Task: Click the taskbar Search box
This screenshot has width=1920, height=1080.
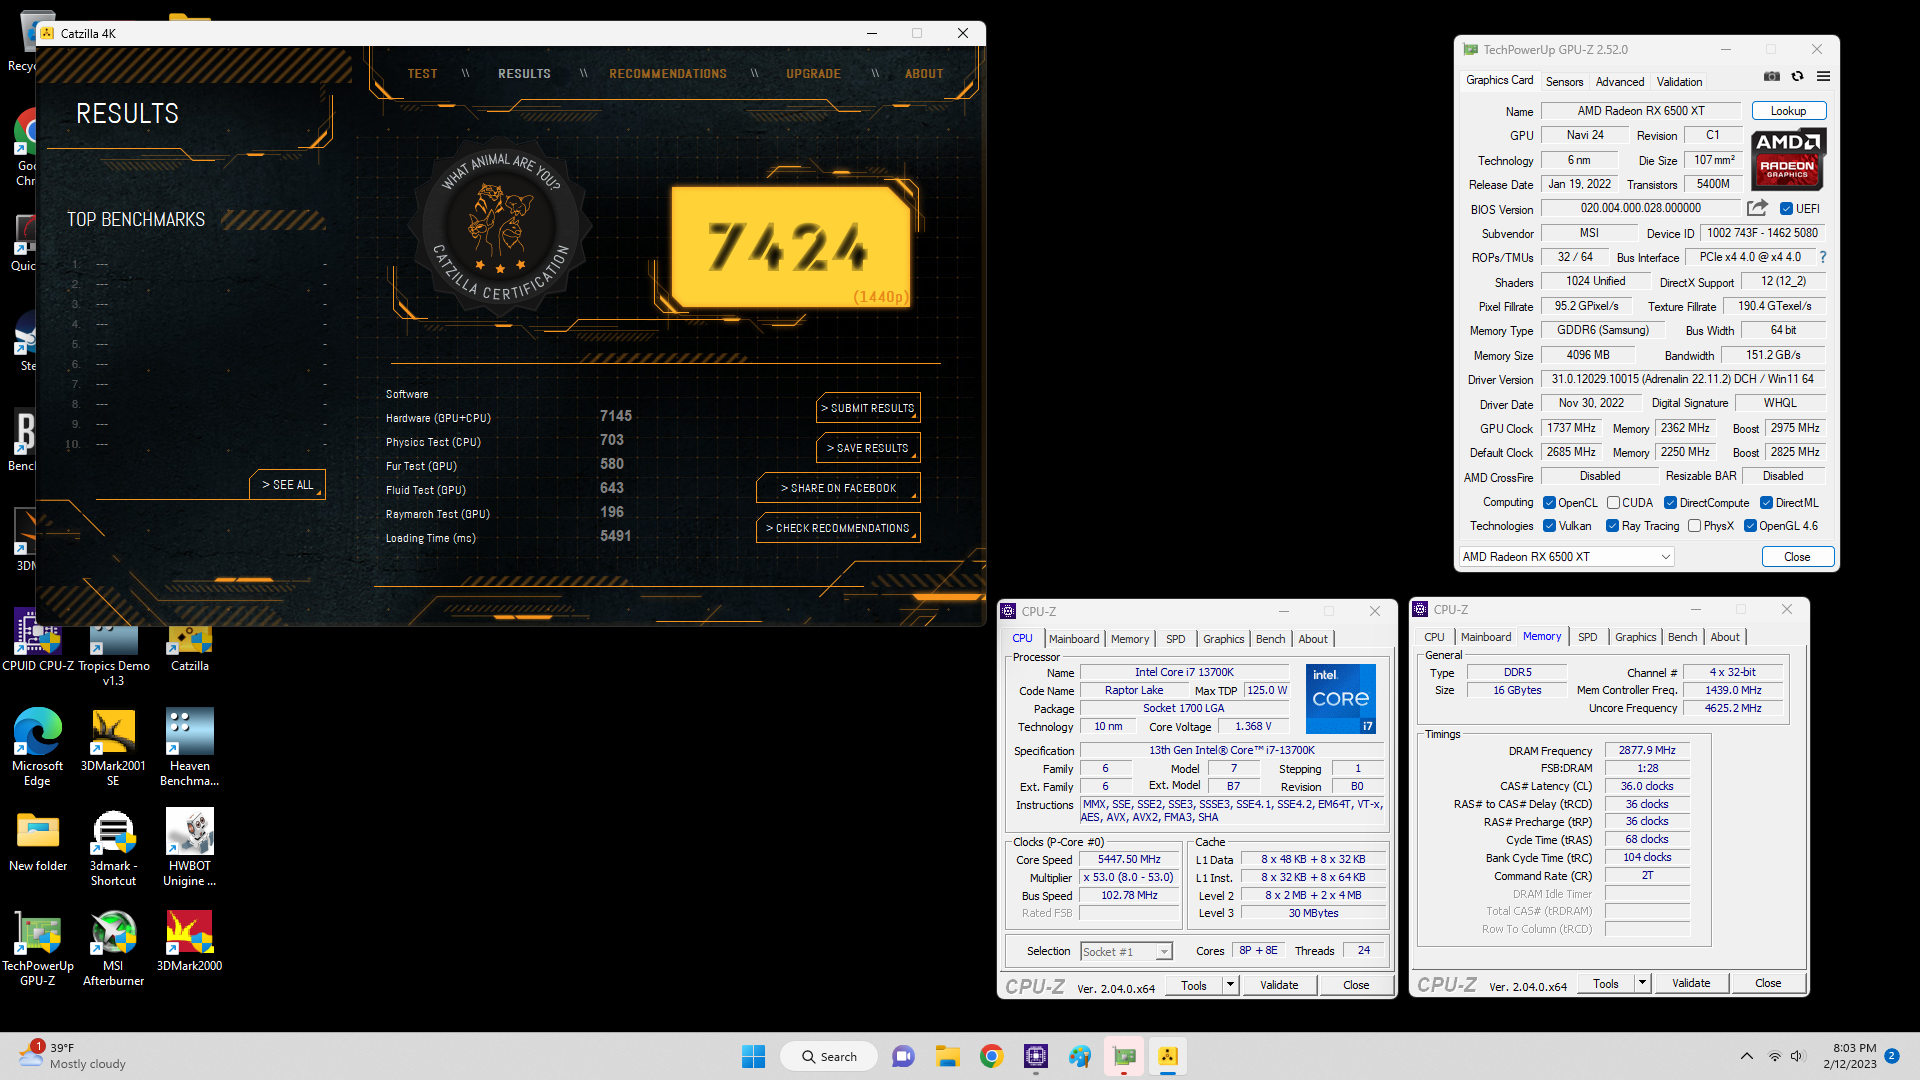Action: click(x=829, y=1056)
